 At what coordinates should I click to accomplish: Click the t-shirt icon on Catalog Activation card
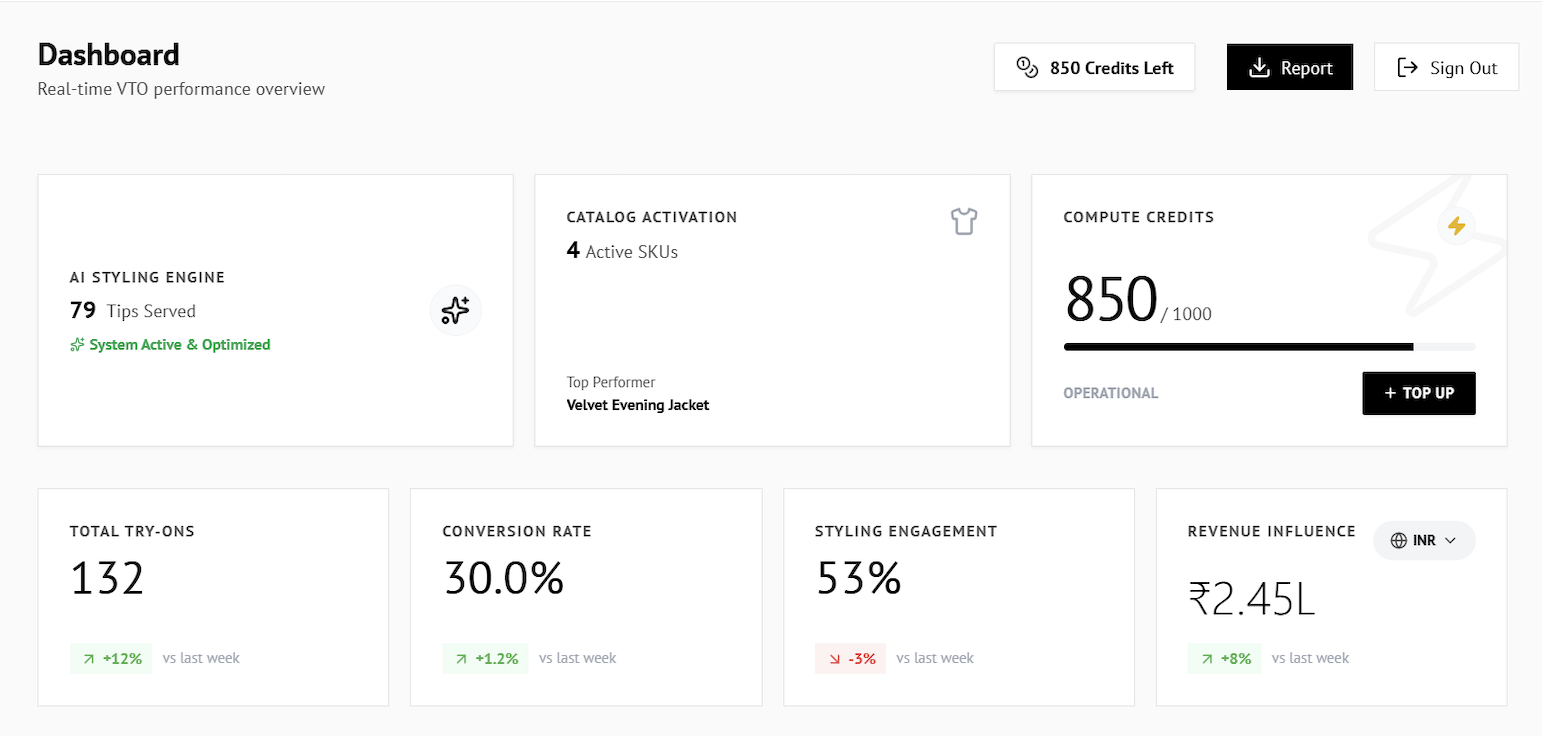click(x=963, y=221)
